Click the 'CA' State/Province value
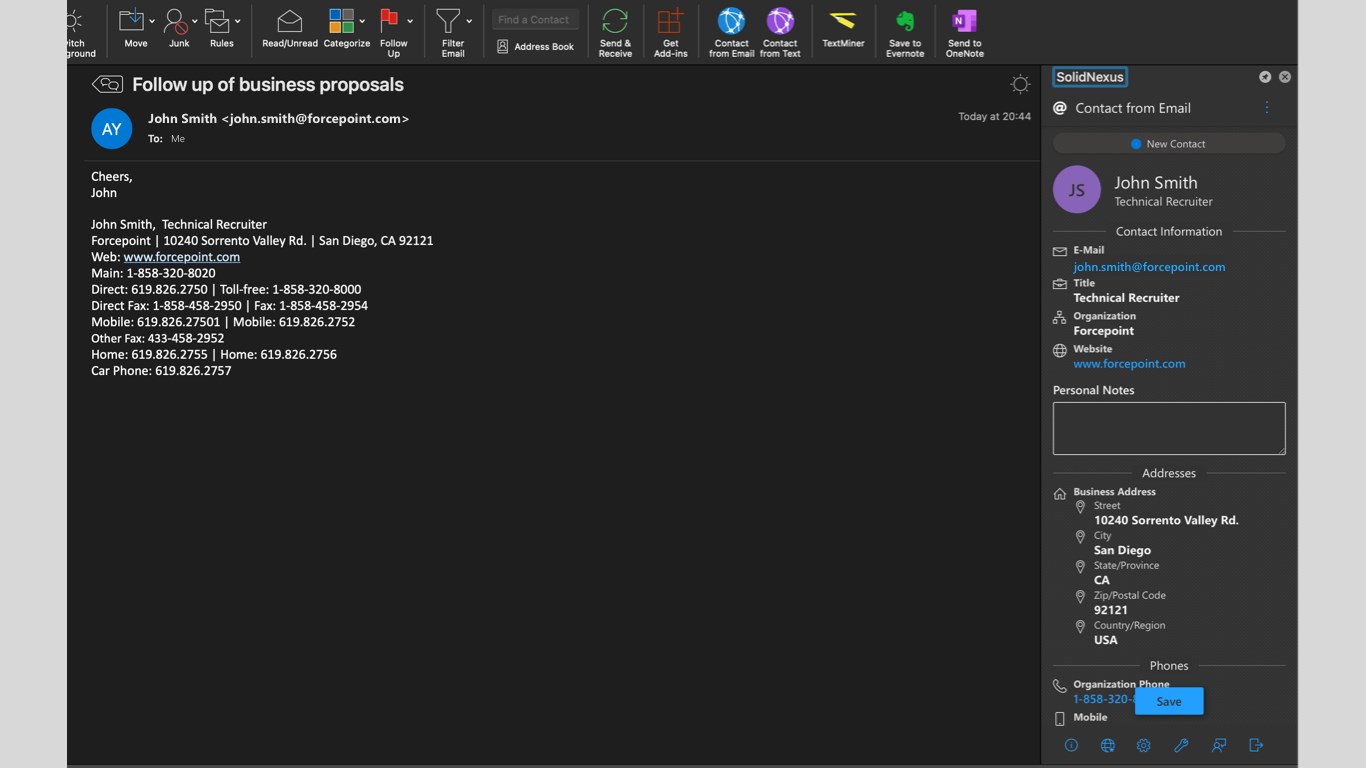 (x=1102, y=580)
